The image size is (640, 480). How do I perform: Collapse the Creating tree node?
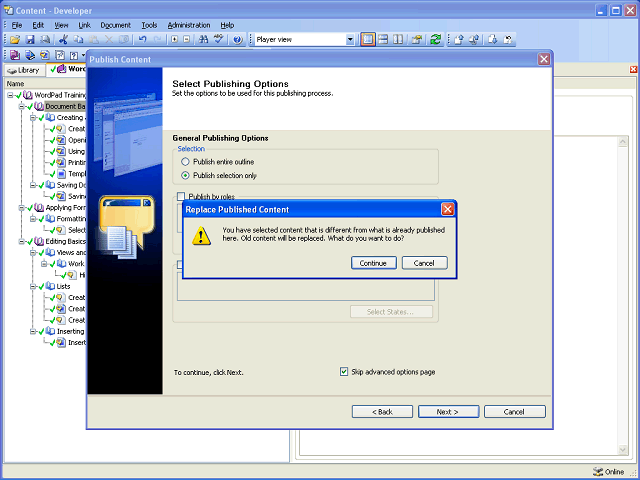point(33,118)
